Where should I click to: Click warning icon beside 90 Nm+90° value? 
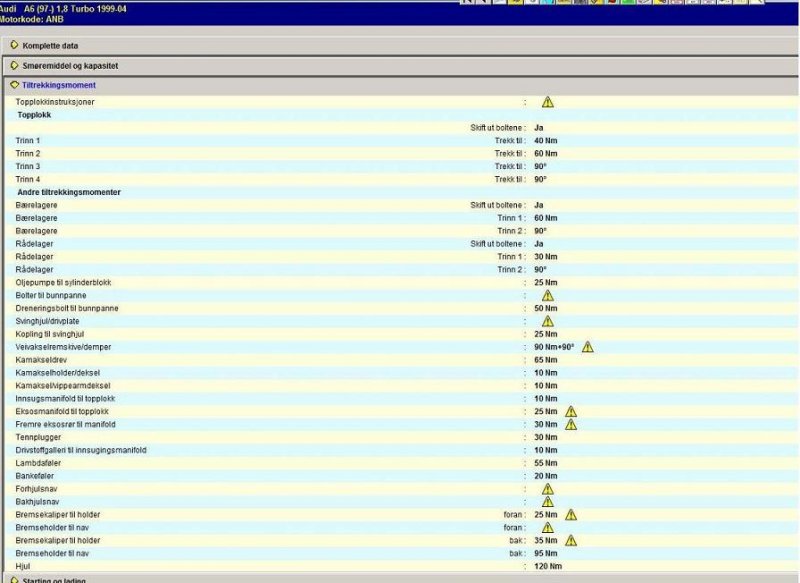point(587,347)
